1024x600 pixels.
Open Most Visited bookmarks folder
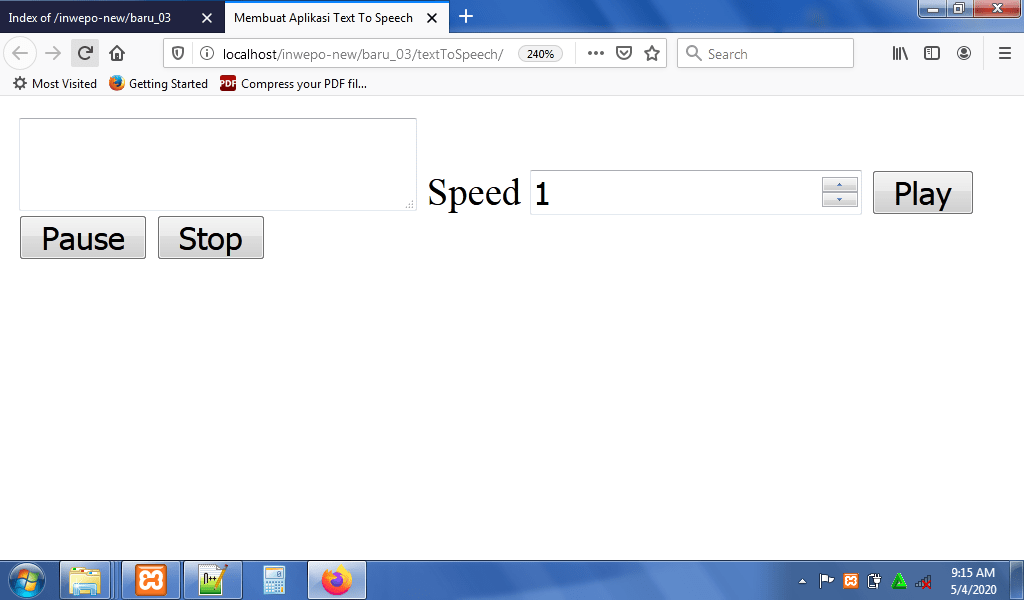point(55,84)
